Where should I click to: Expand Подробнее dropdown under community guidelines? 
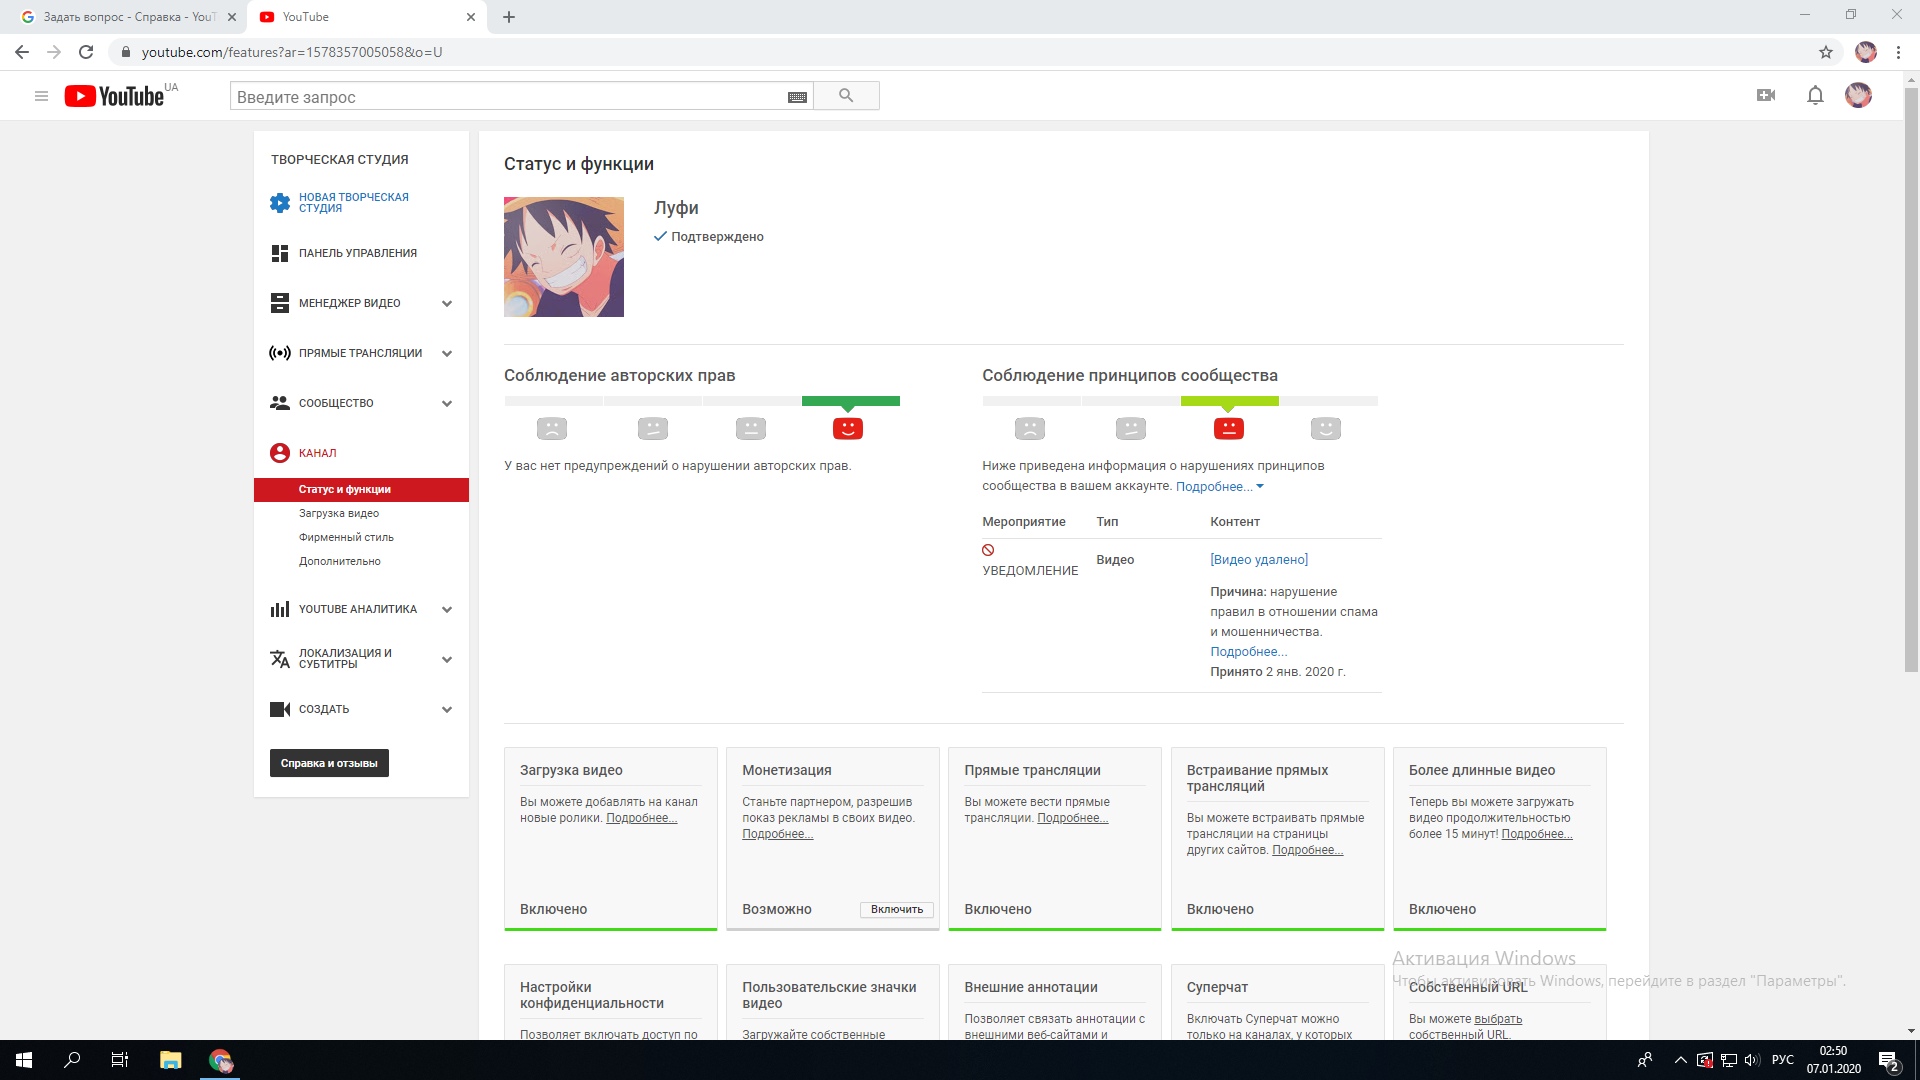[x=1220, y=486]
